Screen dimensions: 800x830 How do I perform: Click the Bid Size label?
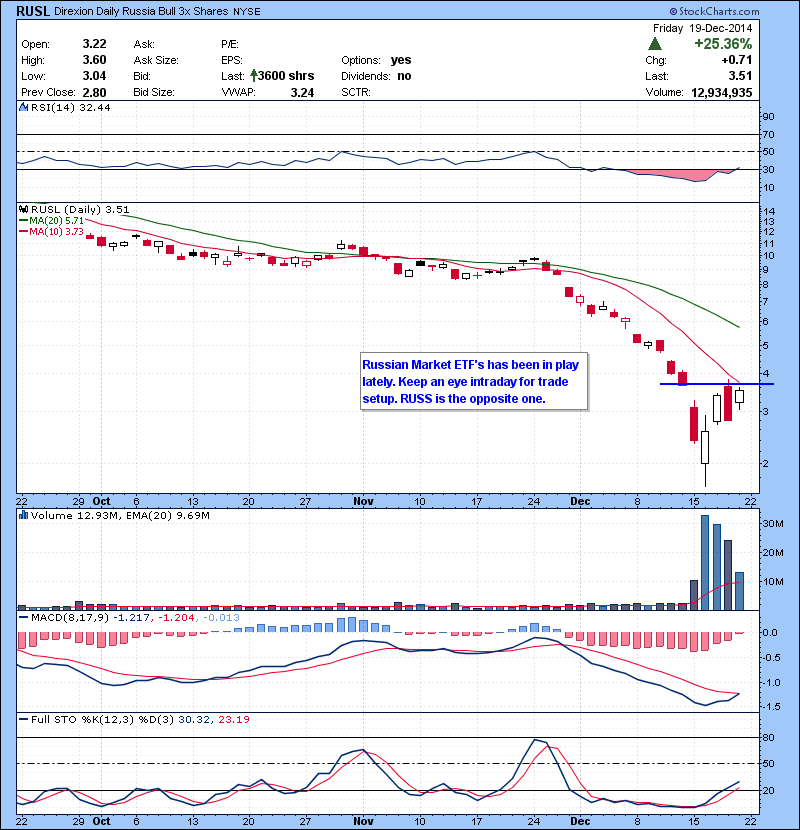(154, 92)
